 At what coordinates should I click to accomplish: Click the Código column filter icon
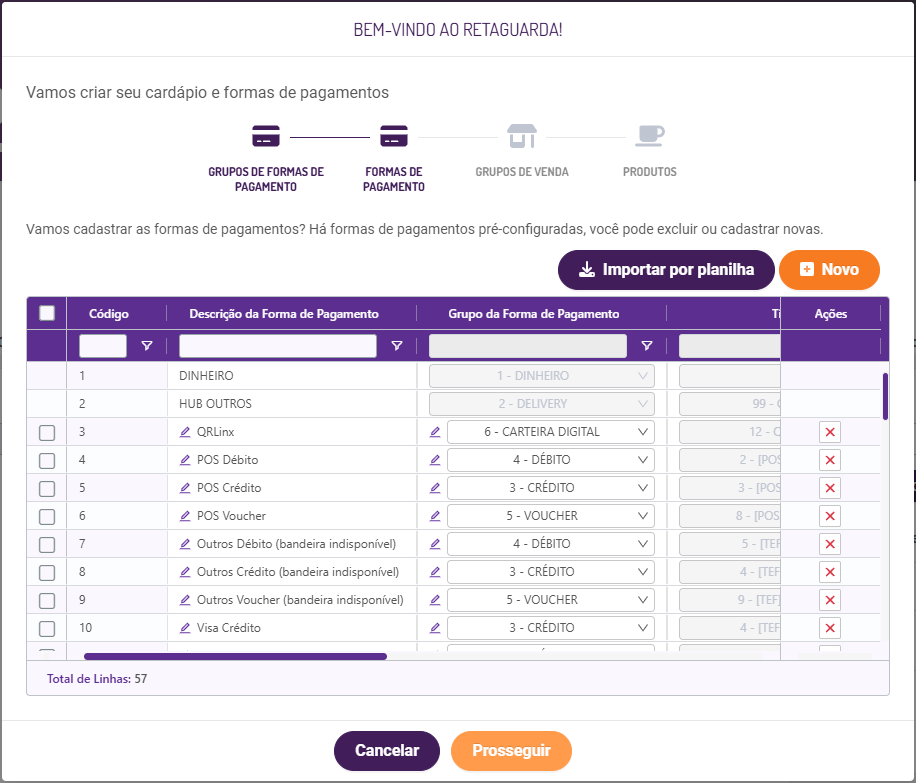pyautogui.click(x=147, y=346)
